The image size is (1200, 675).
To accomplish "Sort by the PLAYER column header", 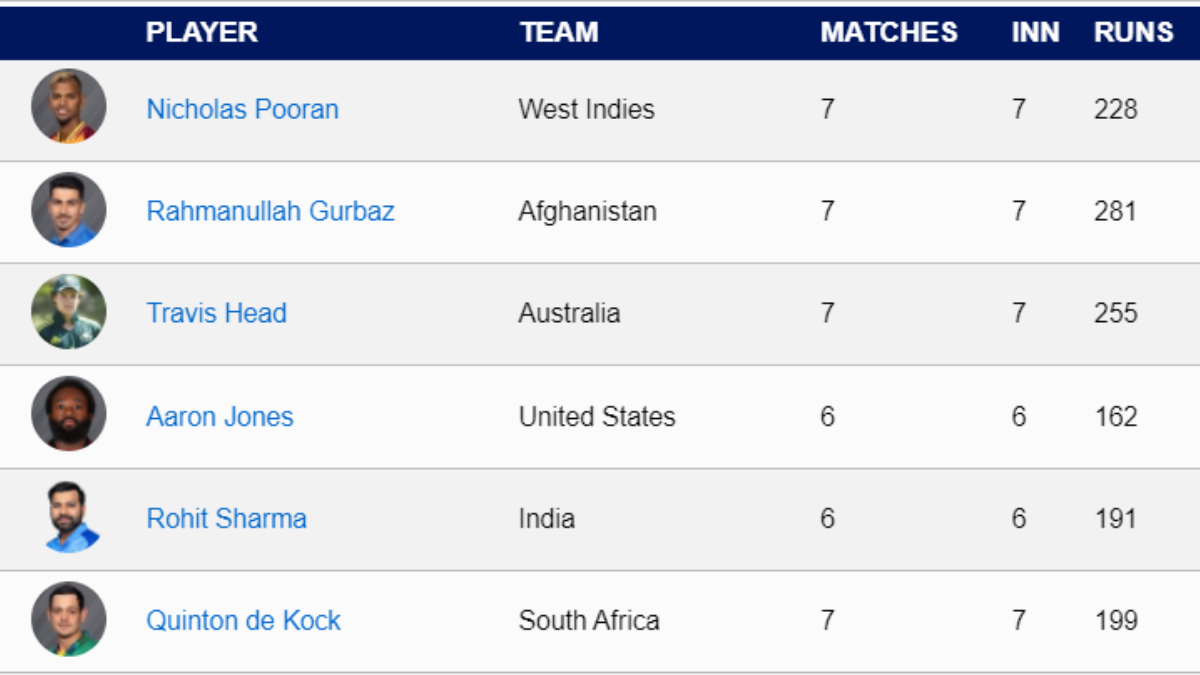I will pos(201,32).
